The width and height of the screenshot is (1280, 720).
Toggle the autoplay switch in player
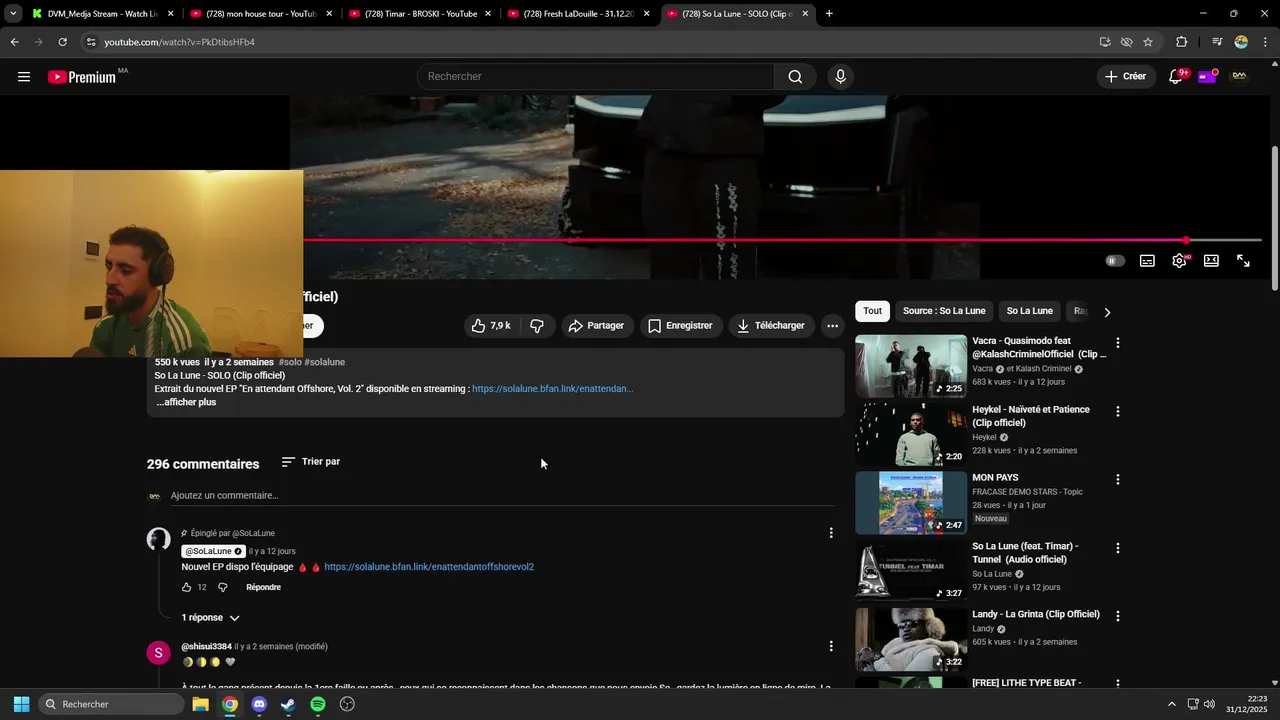pyautogui.click(x=1115, y=261)
